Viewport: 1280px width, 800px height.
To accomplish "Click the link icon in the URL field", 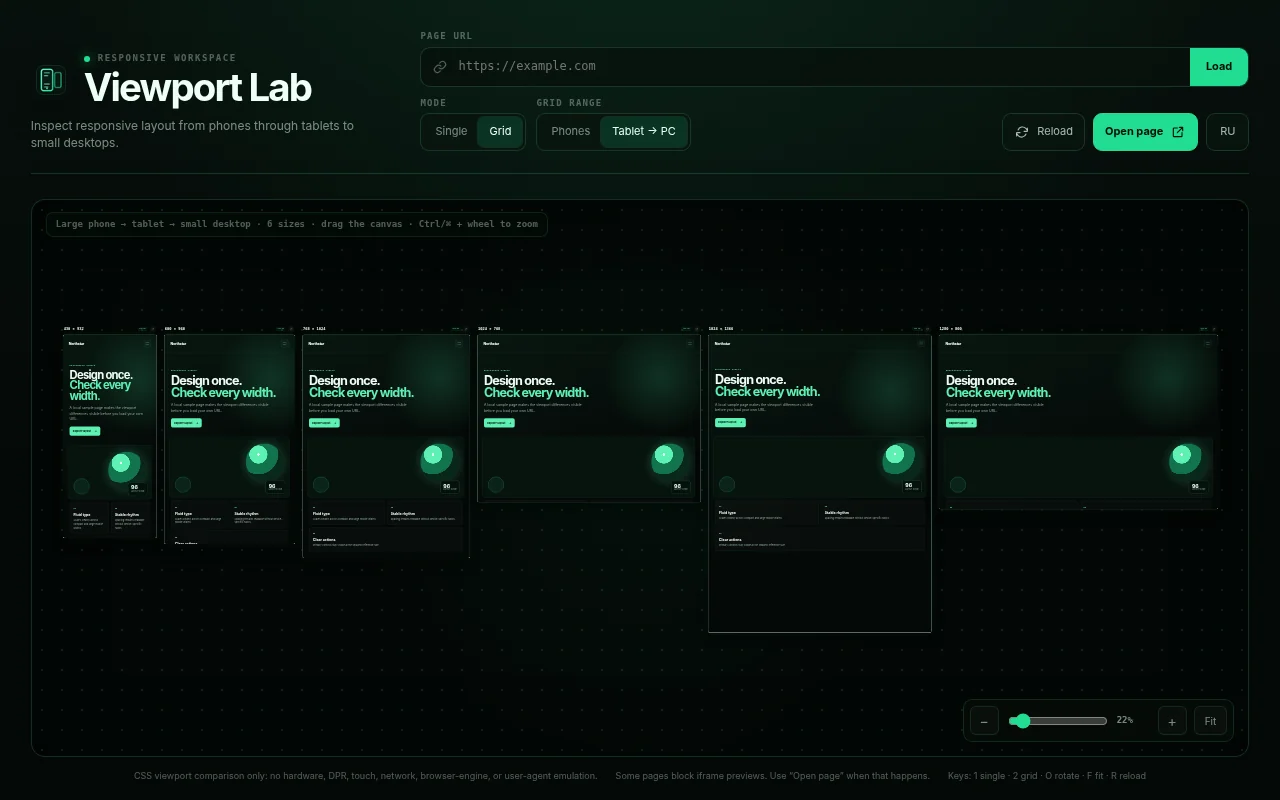I will click(x=440, y=67).
